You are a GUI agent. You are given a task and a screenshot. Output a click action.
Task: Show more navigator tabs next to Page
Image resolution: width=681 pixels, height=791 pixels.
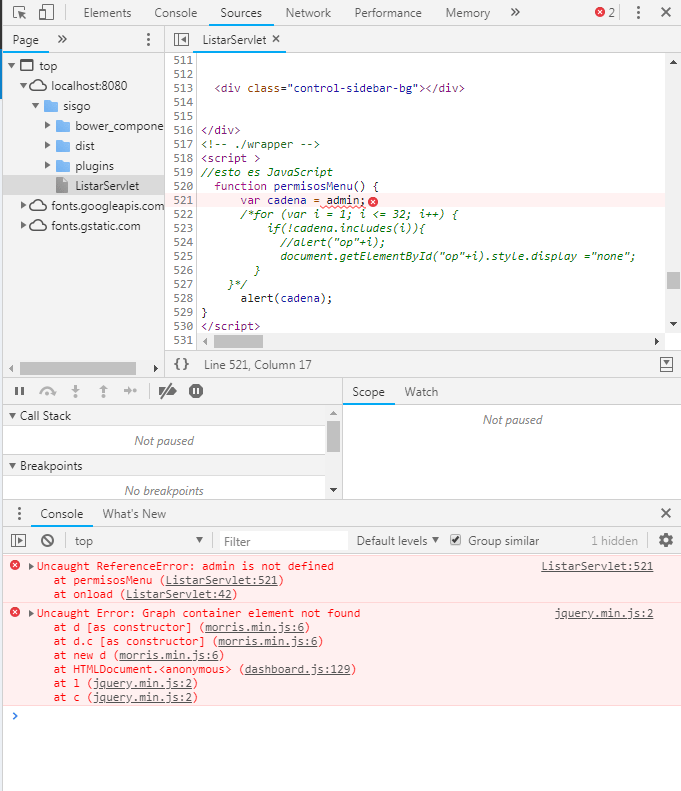(x=62, y=39)
